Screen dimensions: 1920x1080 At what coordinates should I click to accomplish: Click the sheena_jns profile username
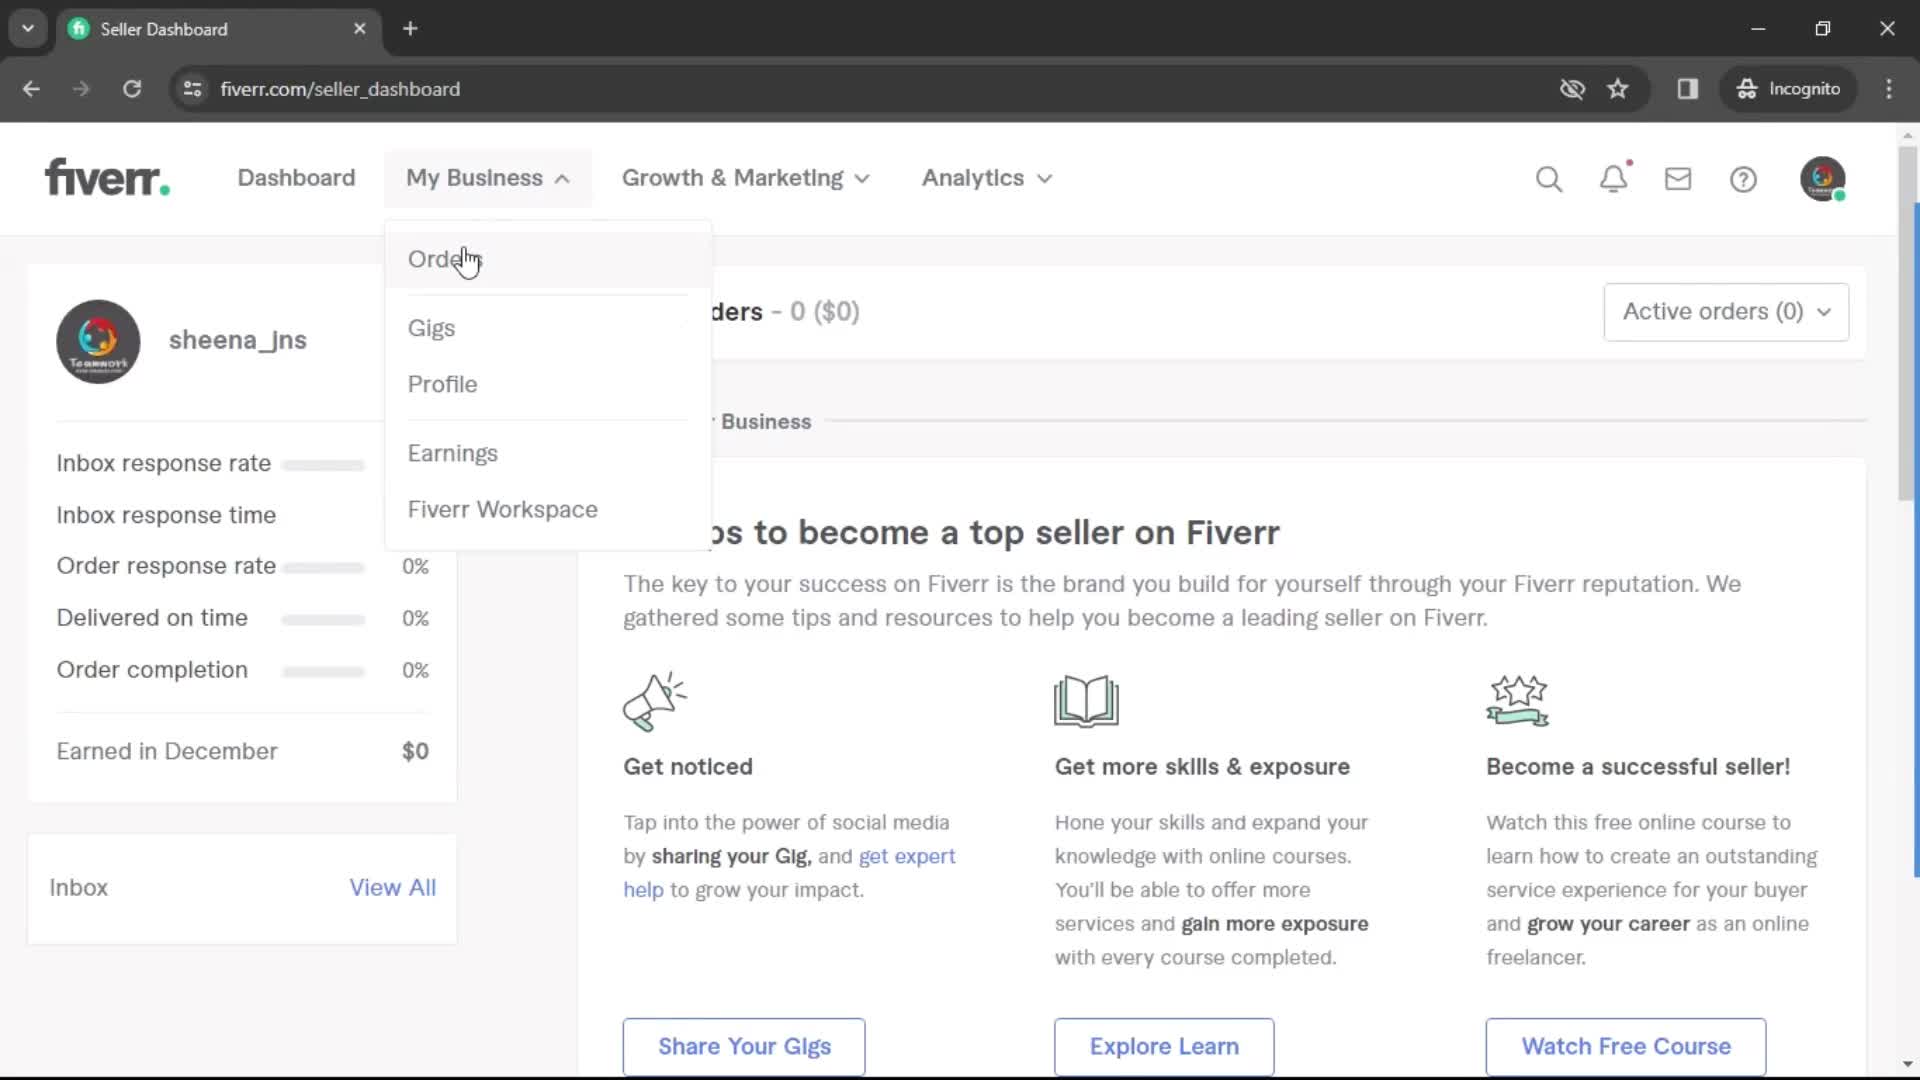237,340
